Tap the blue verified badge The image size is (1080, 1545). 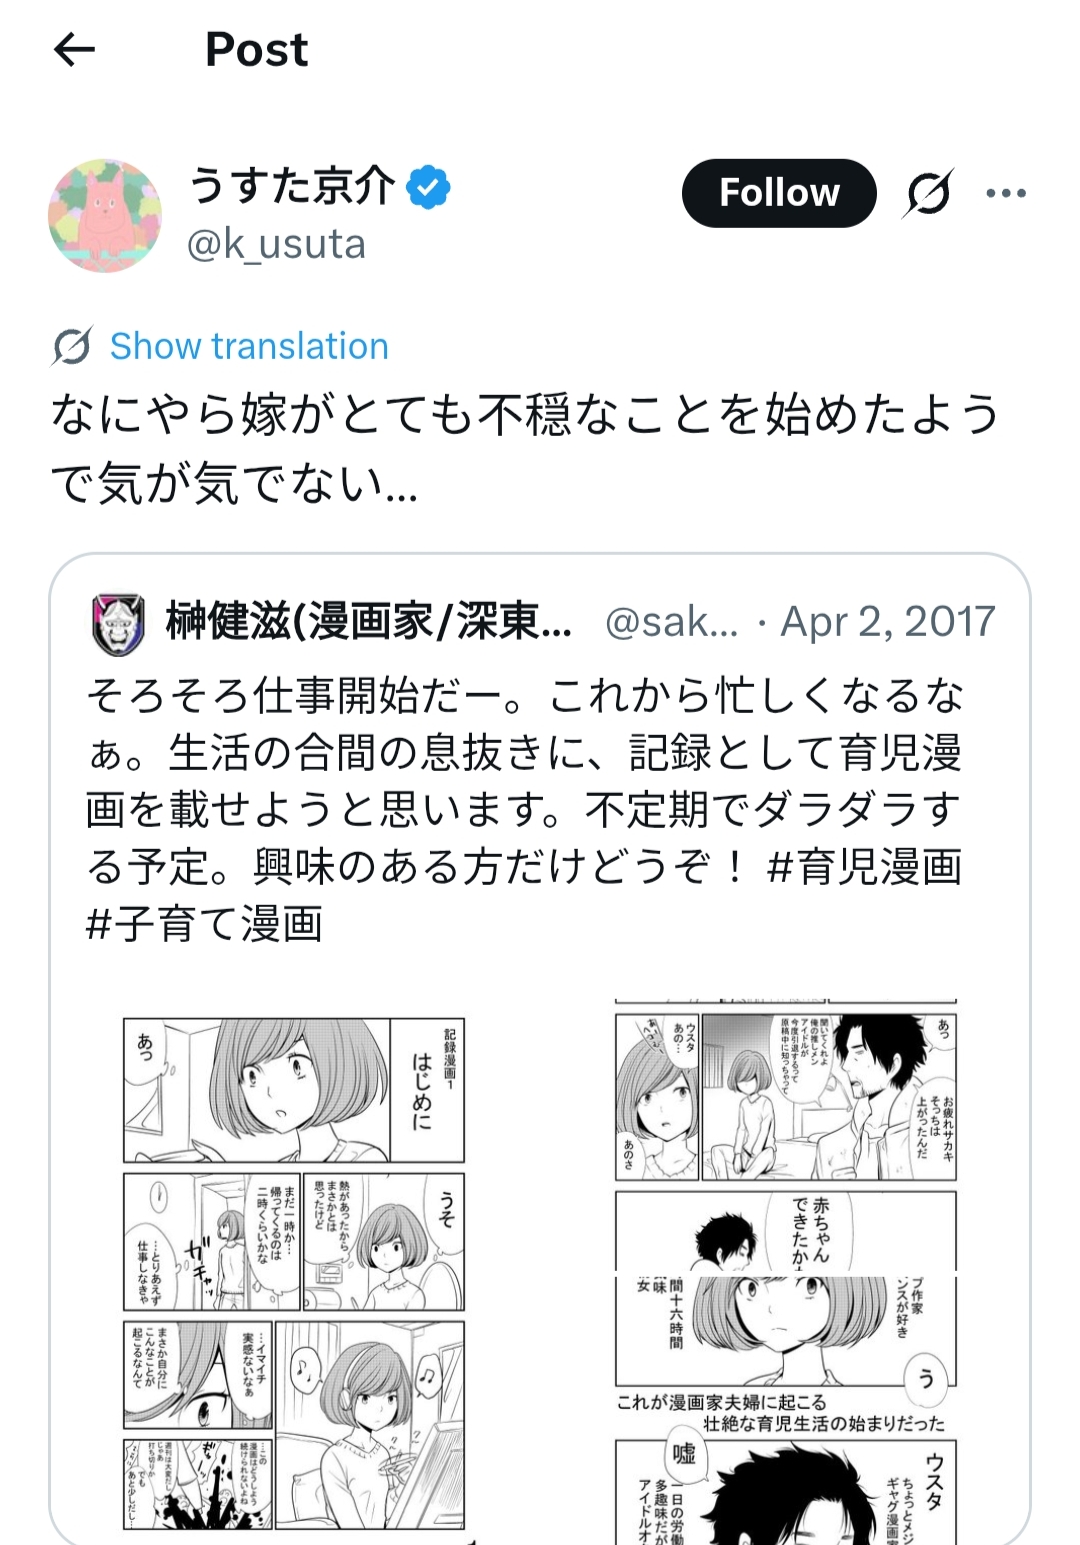click(x=428, y=187)
